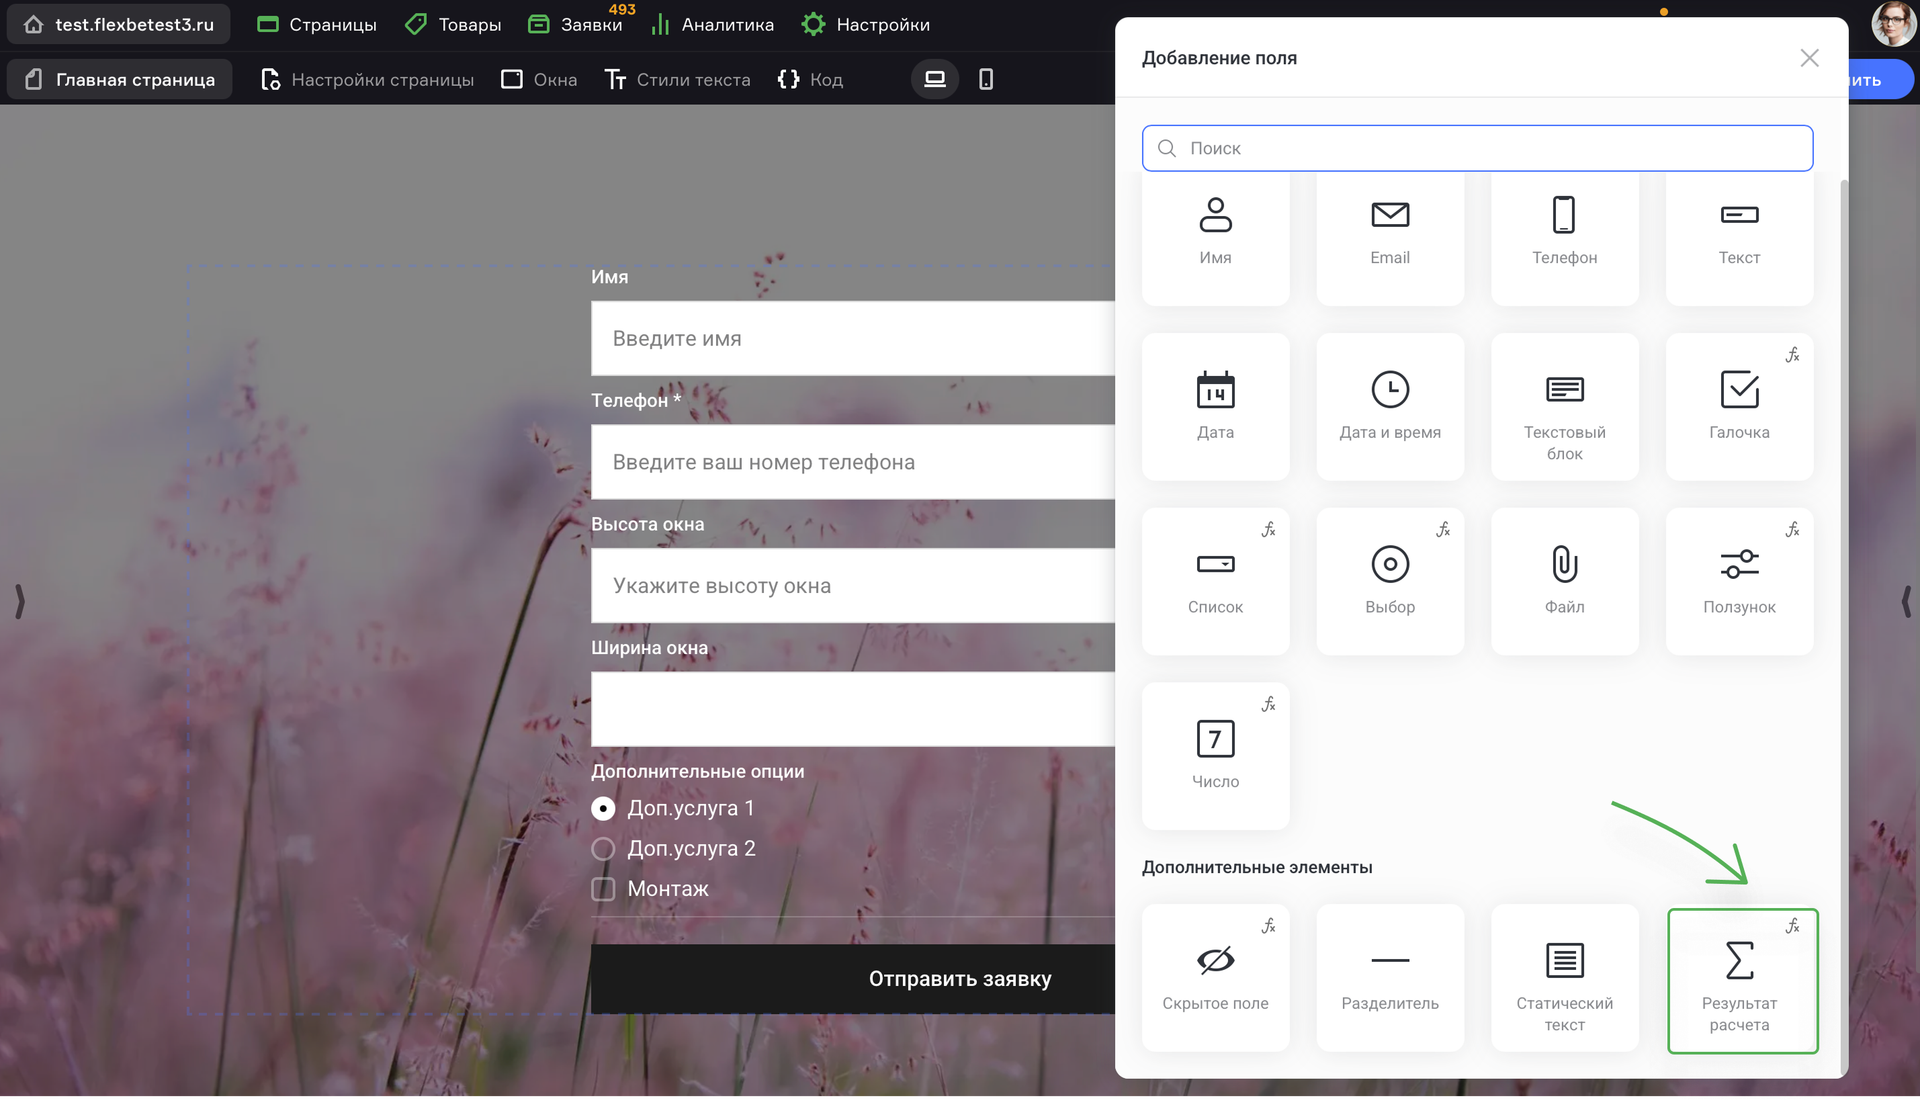Choose the Number (Число) field tile
This screenshot has height=1108, width=1920.
(1215, 755)
